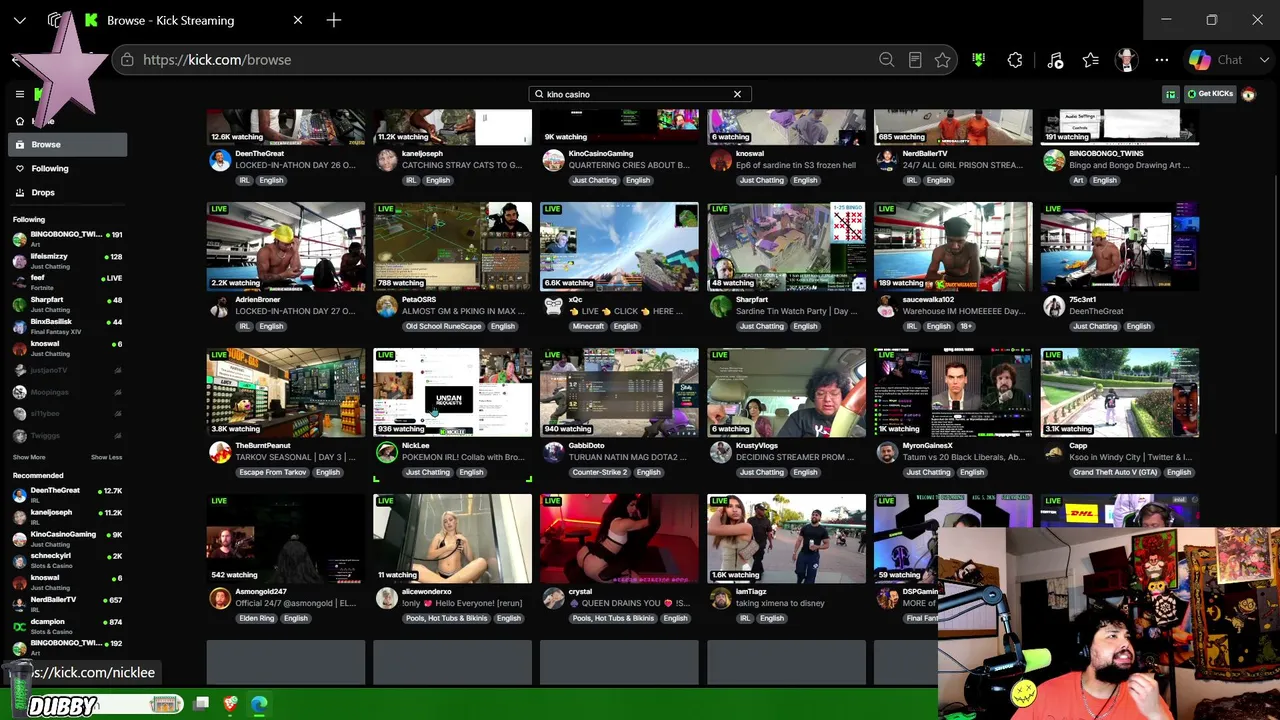Image resolution: width=1280 pixels, height=720 pixels.
Task: Open the Browse page in sidebar
Action: (x=67, y=144)
